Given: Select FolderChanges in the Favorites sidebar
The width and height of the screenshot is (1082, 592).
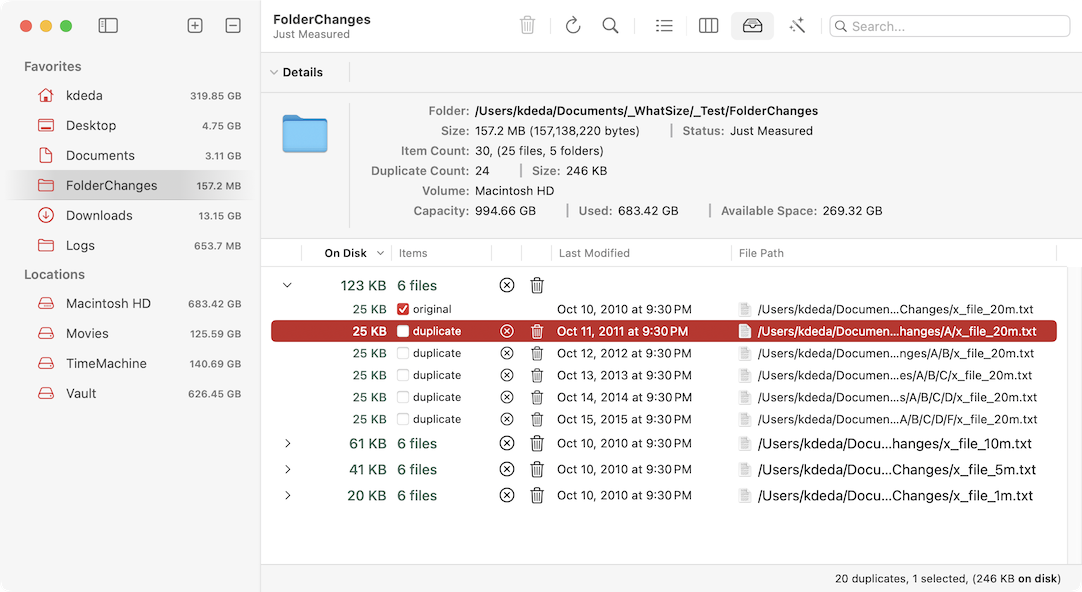Looking at the screenshot, I should click(110, 185).
